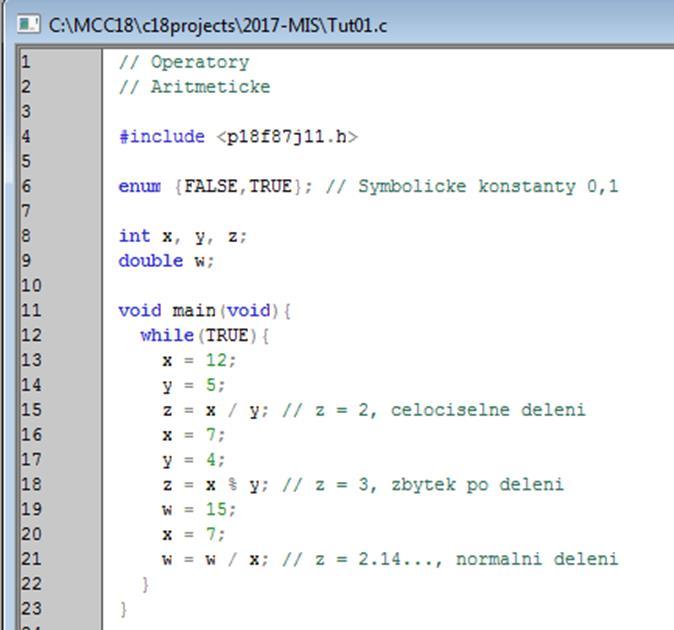Image resolution: width=674 pixels, height=630 pixels.
Task: Click the document icon in the title bar
Action: pos(28,24)
